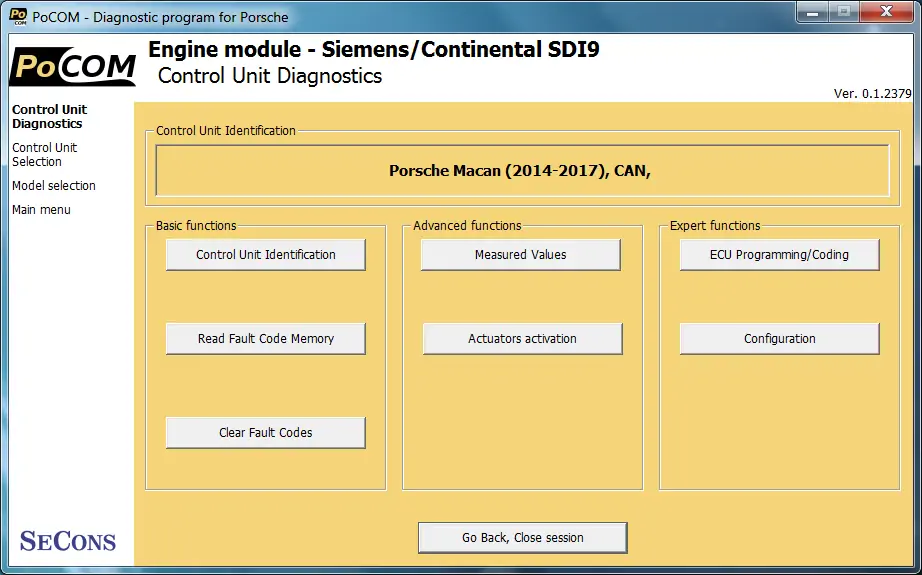This screenshot has width=922, height=575.
Task: Click the Expert functions group label
Action: tap(715, 226)
